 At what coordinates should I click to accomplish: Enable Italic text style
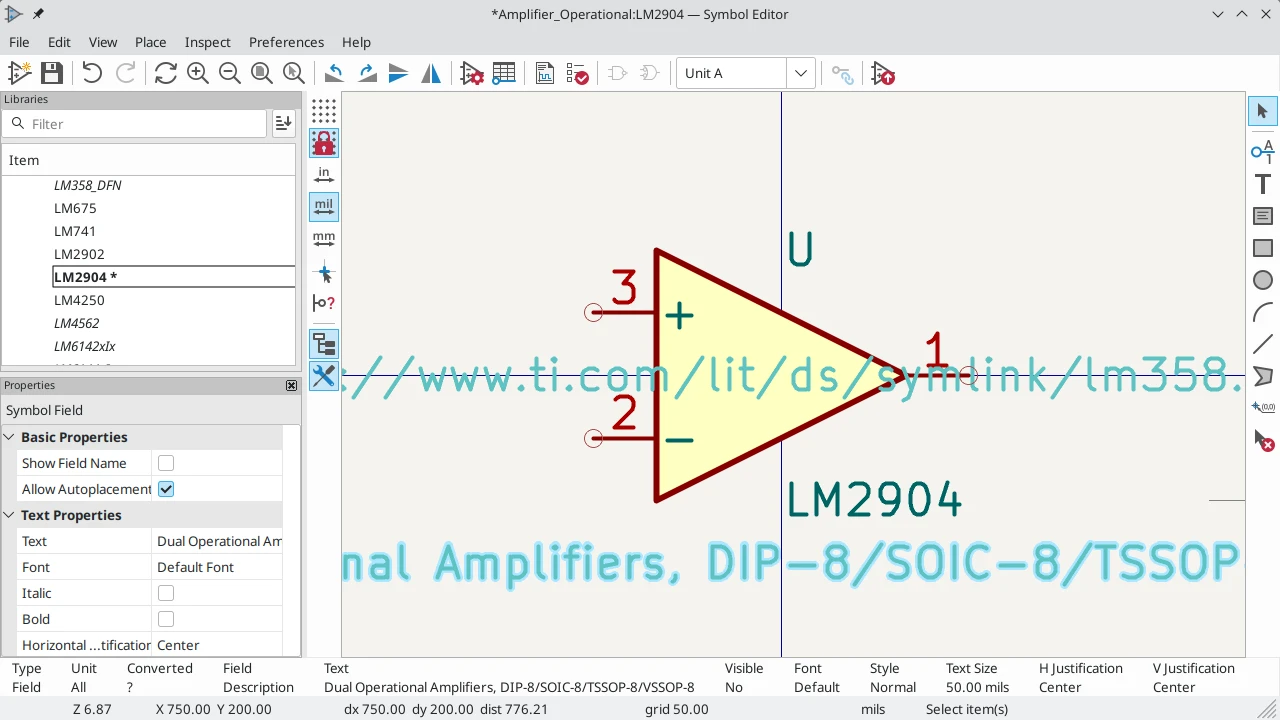pyautogui.click(x=166, y=593)
